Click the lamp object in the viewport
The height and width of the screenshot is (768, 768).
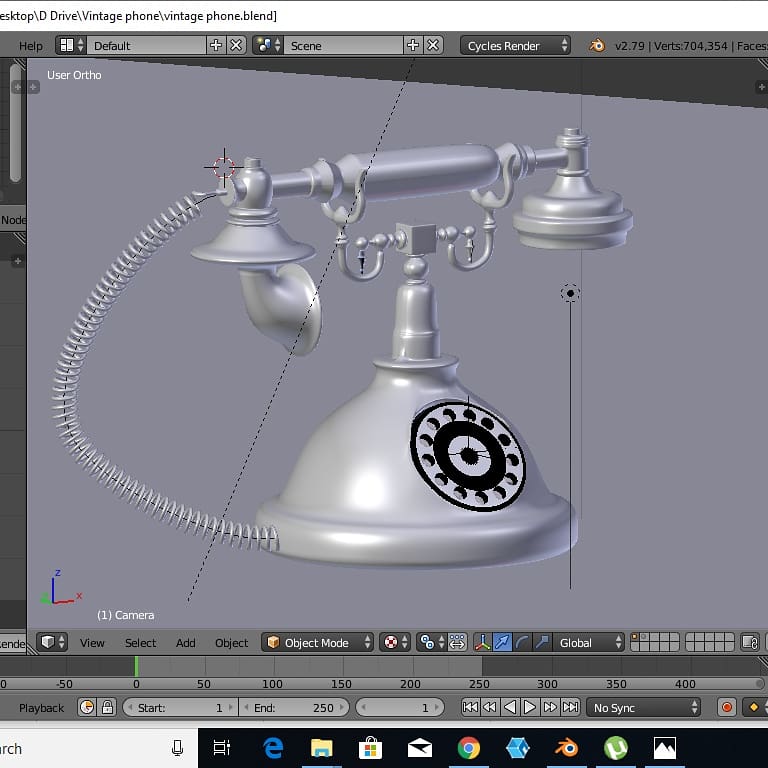pos(570,293)
